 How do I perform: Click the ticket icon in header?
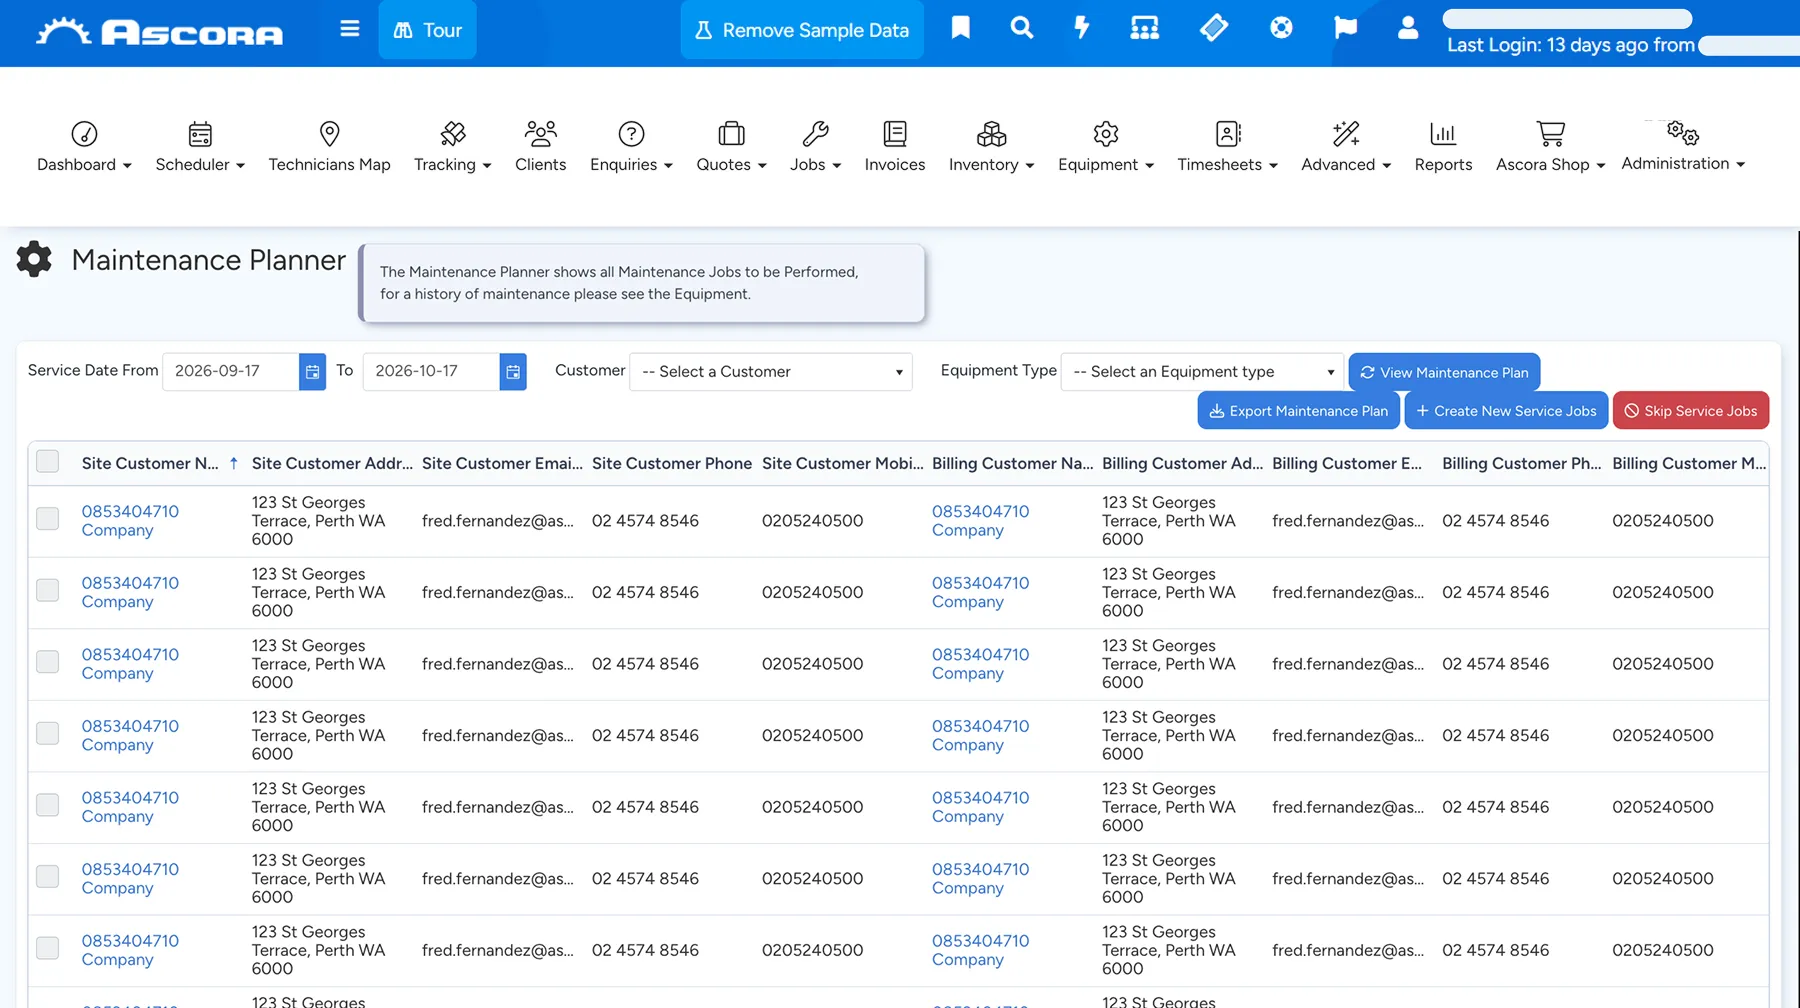click(1213, 28)
